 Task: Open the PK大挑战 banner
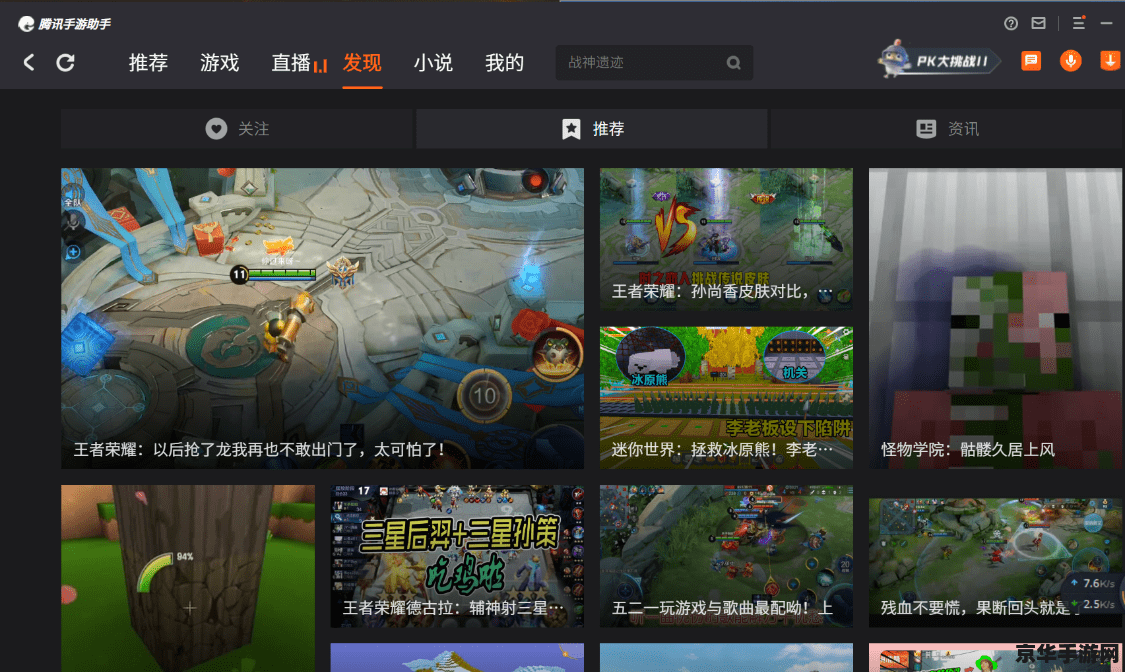[x=938, y=61]
